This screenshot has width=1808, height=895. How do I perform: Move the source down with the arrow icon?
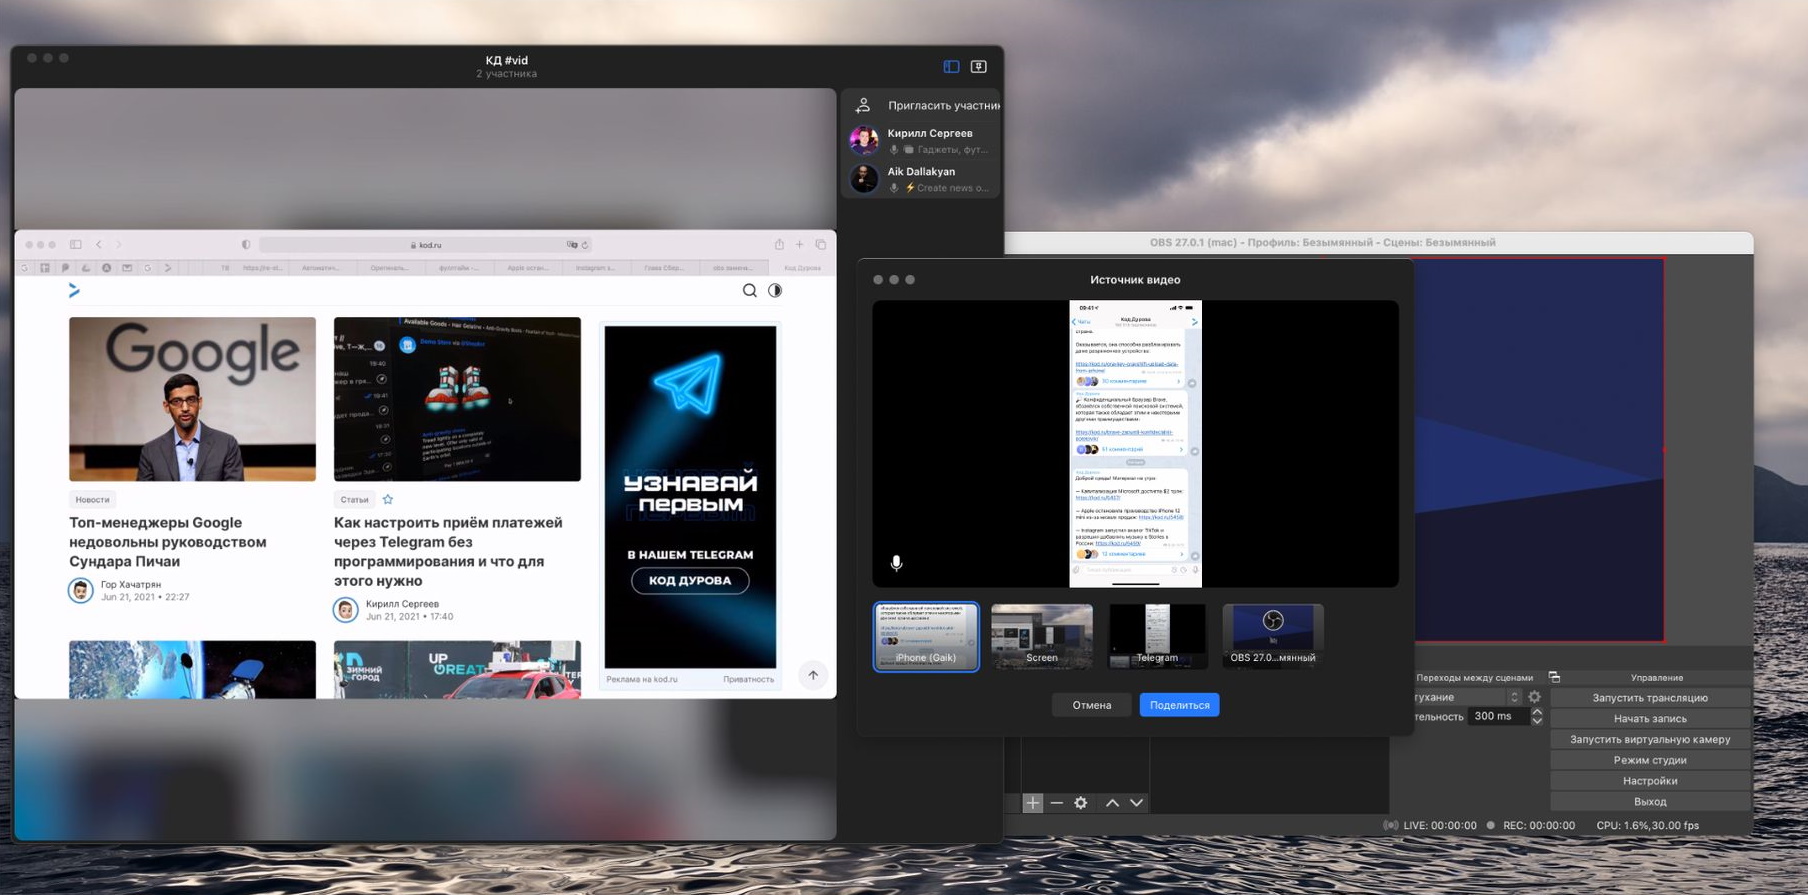pos(1137,803)
